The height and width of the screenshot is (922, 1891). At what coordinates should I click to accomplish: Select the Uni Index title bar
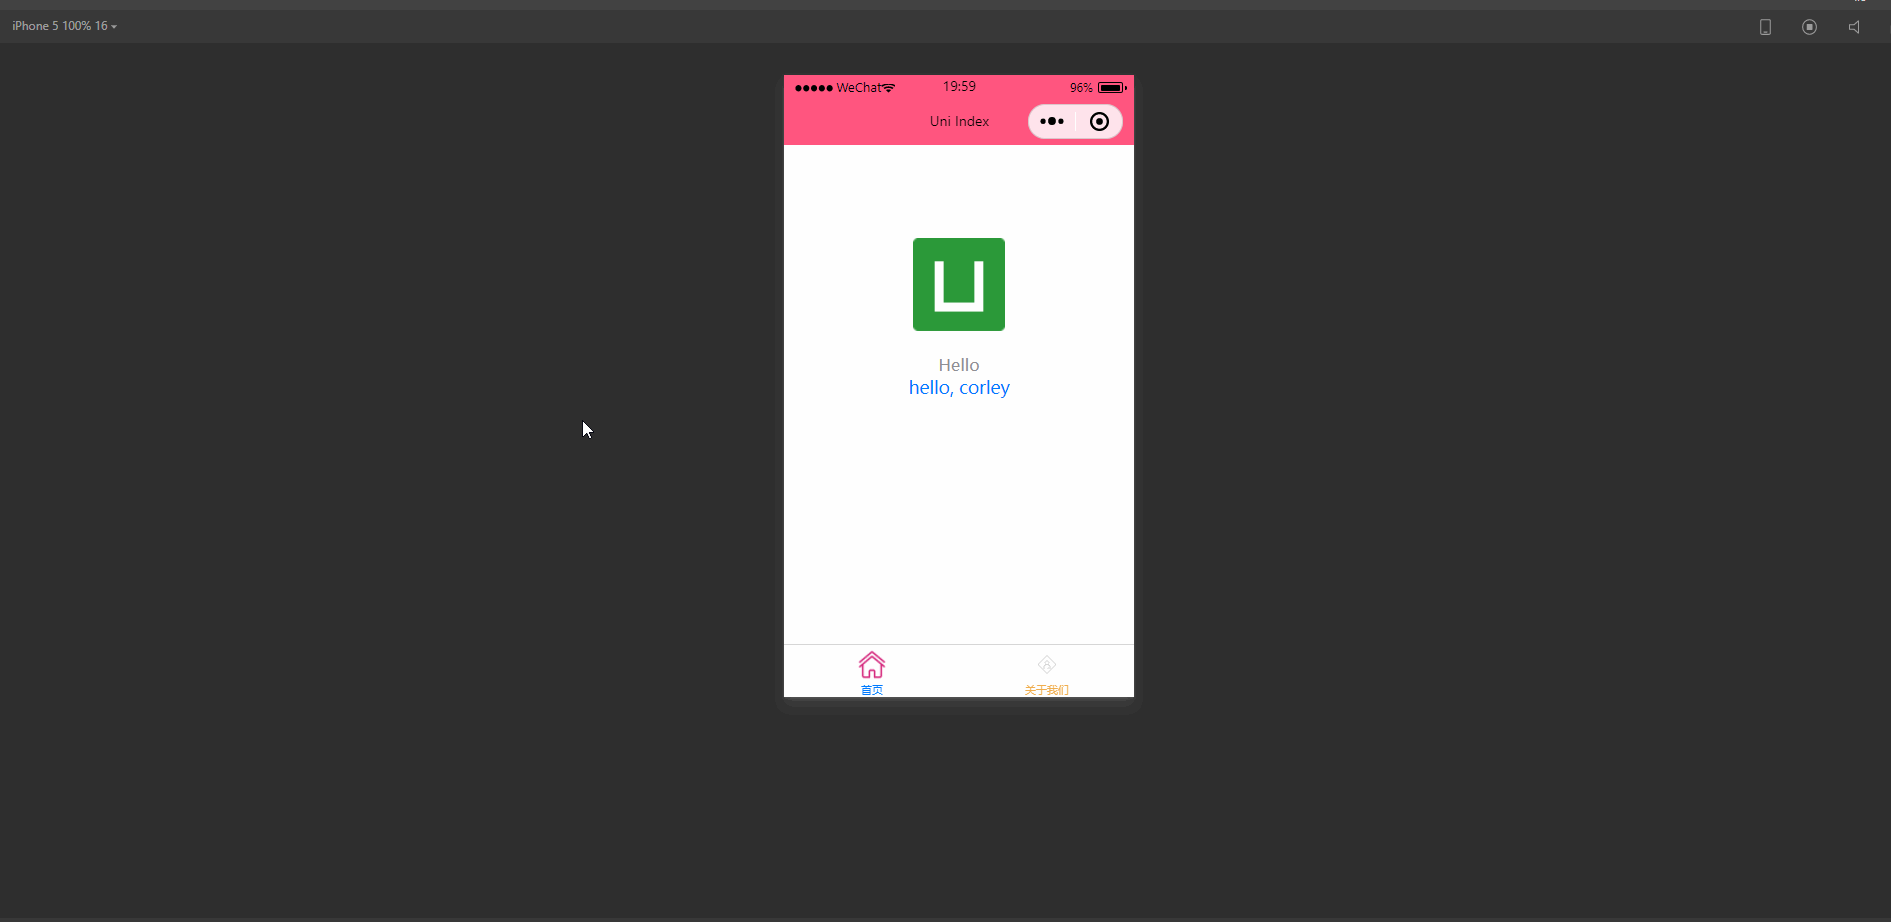pos(958,121)
